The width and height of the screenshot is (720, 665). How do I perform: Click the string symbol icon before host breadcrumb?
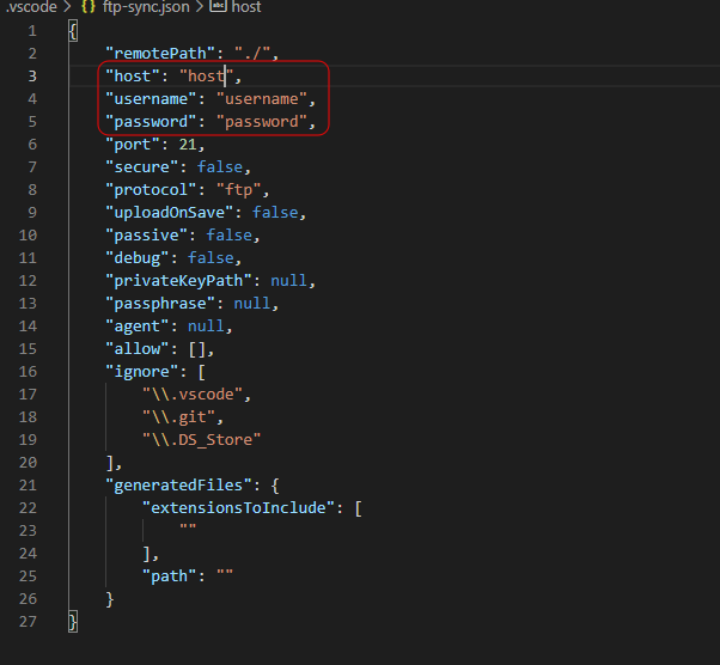[218, 6]
